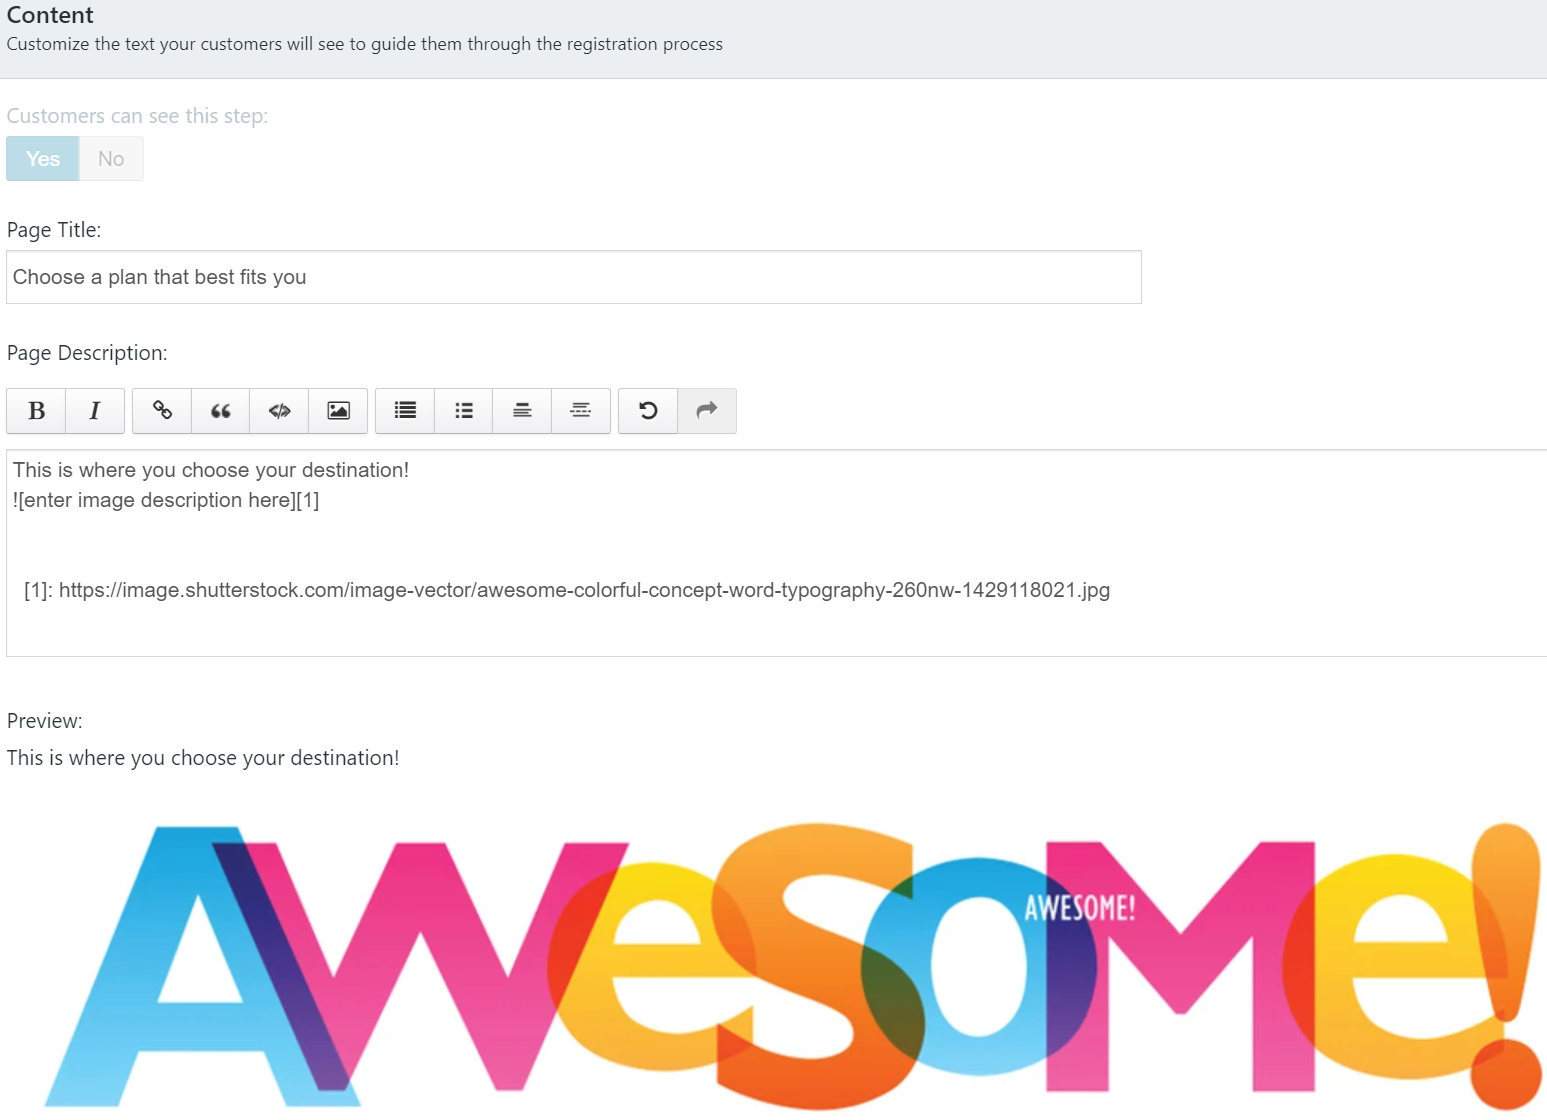Click the 'Page Description:' label
This screenshot has height=1120, width=1547.
(x=87, y=353)
